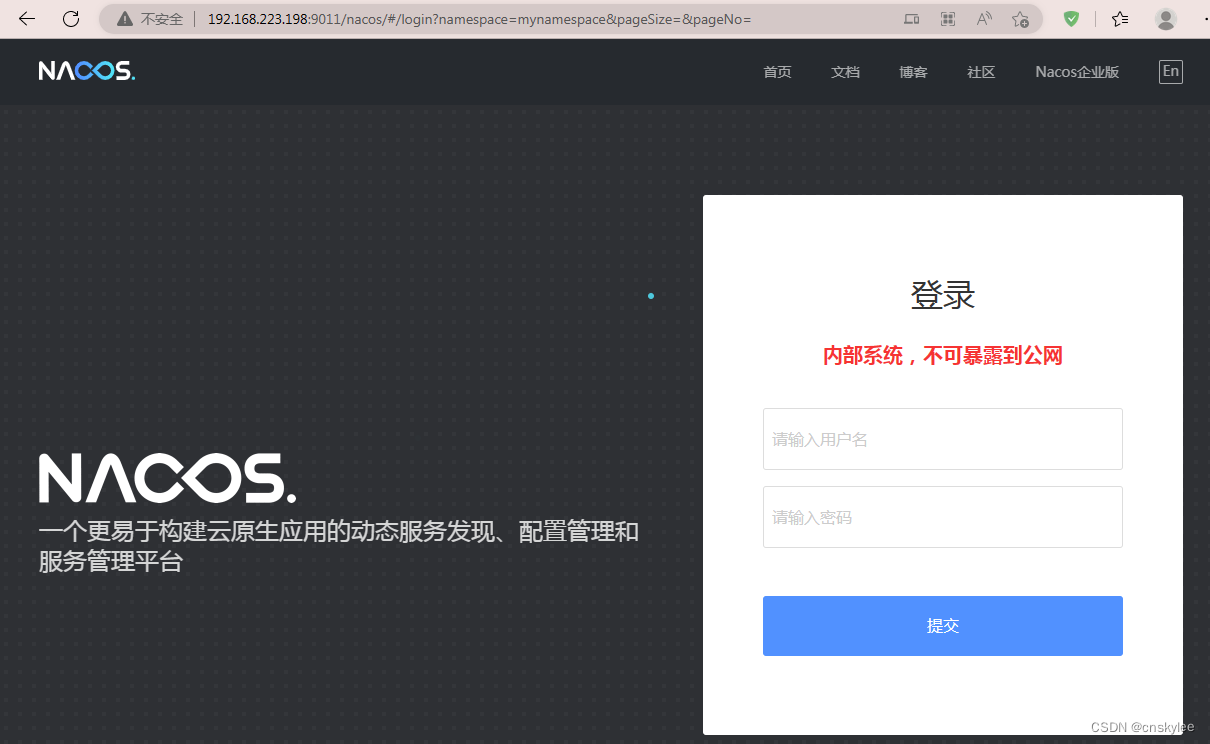Open the 文档 menu item
1210x744 pixels.
[845, 72]
